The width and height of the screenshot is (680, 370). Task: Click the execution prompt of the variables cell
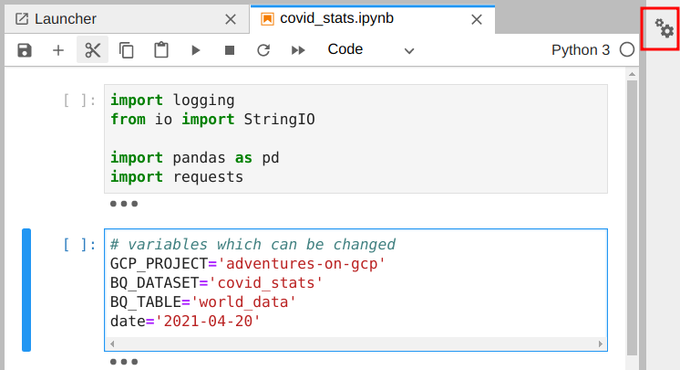(x=79, y=245)
